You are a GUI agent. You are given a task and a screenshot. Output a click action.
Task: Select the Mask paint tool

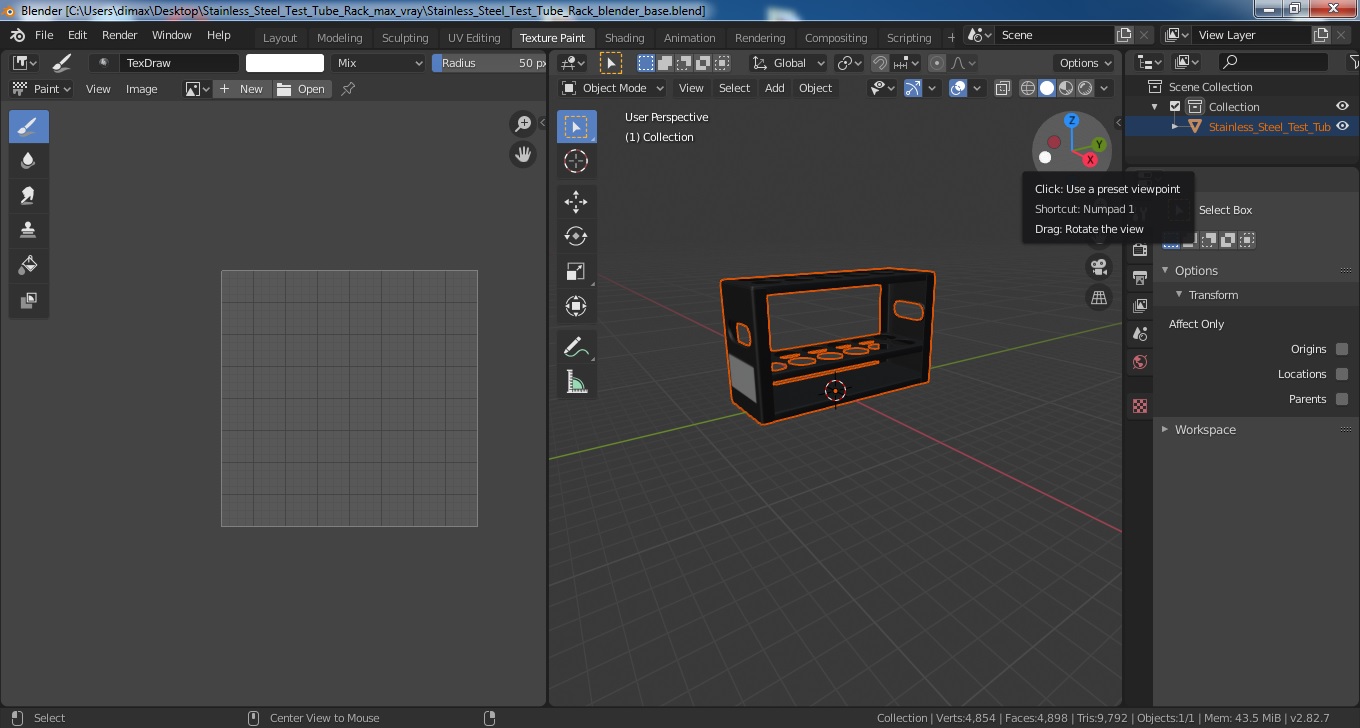point(29,301)
